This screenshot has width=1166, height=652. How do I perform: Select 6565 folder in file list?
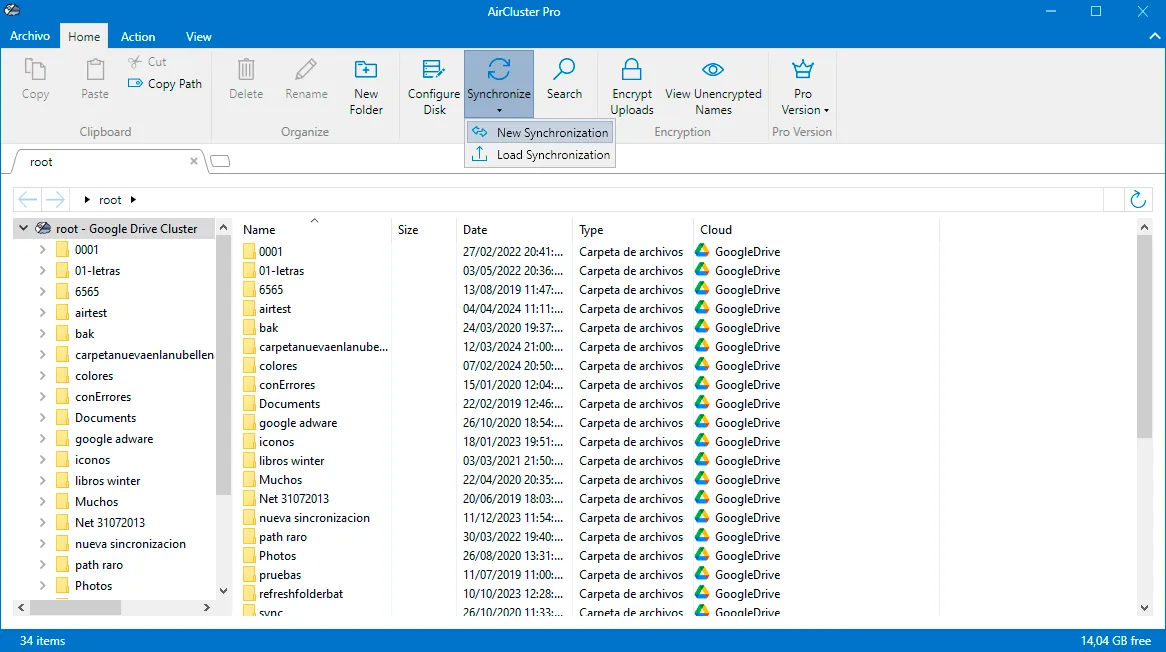coord(271,290)
